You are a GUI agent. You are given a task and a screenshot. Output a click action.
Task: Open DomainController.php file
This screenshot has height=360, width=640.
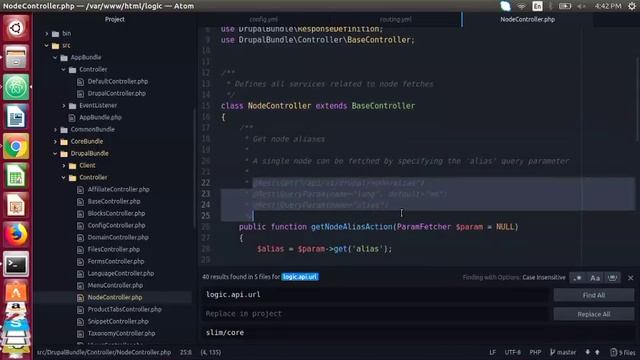[x=118, y=237]
